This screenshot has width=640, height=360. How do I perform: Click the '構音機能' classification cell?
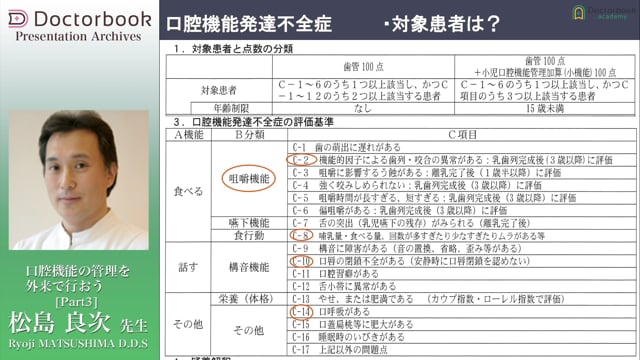(x=249, y=267)
